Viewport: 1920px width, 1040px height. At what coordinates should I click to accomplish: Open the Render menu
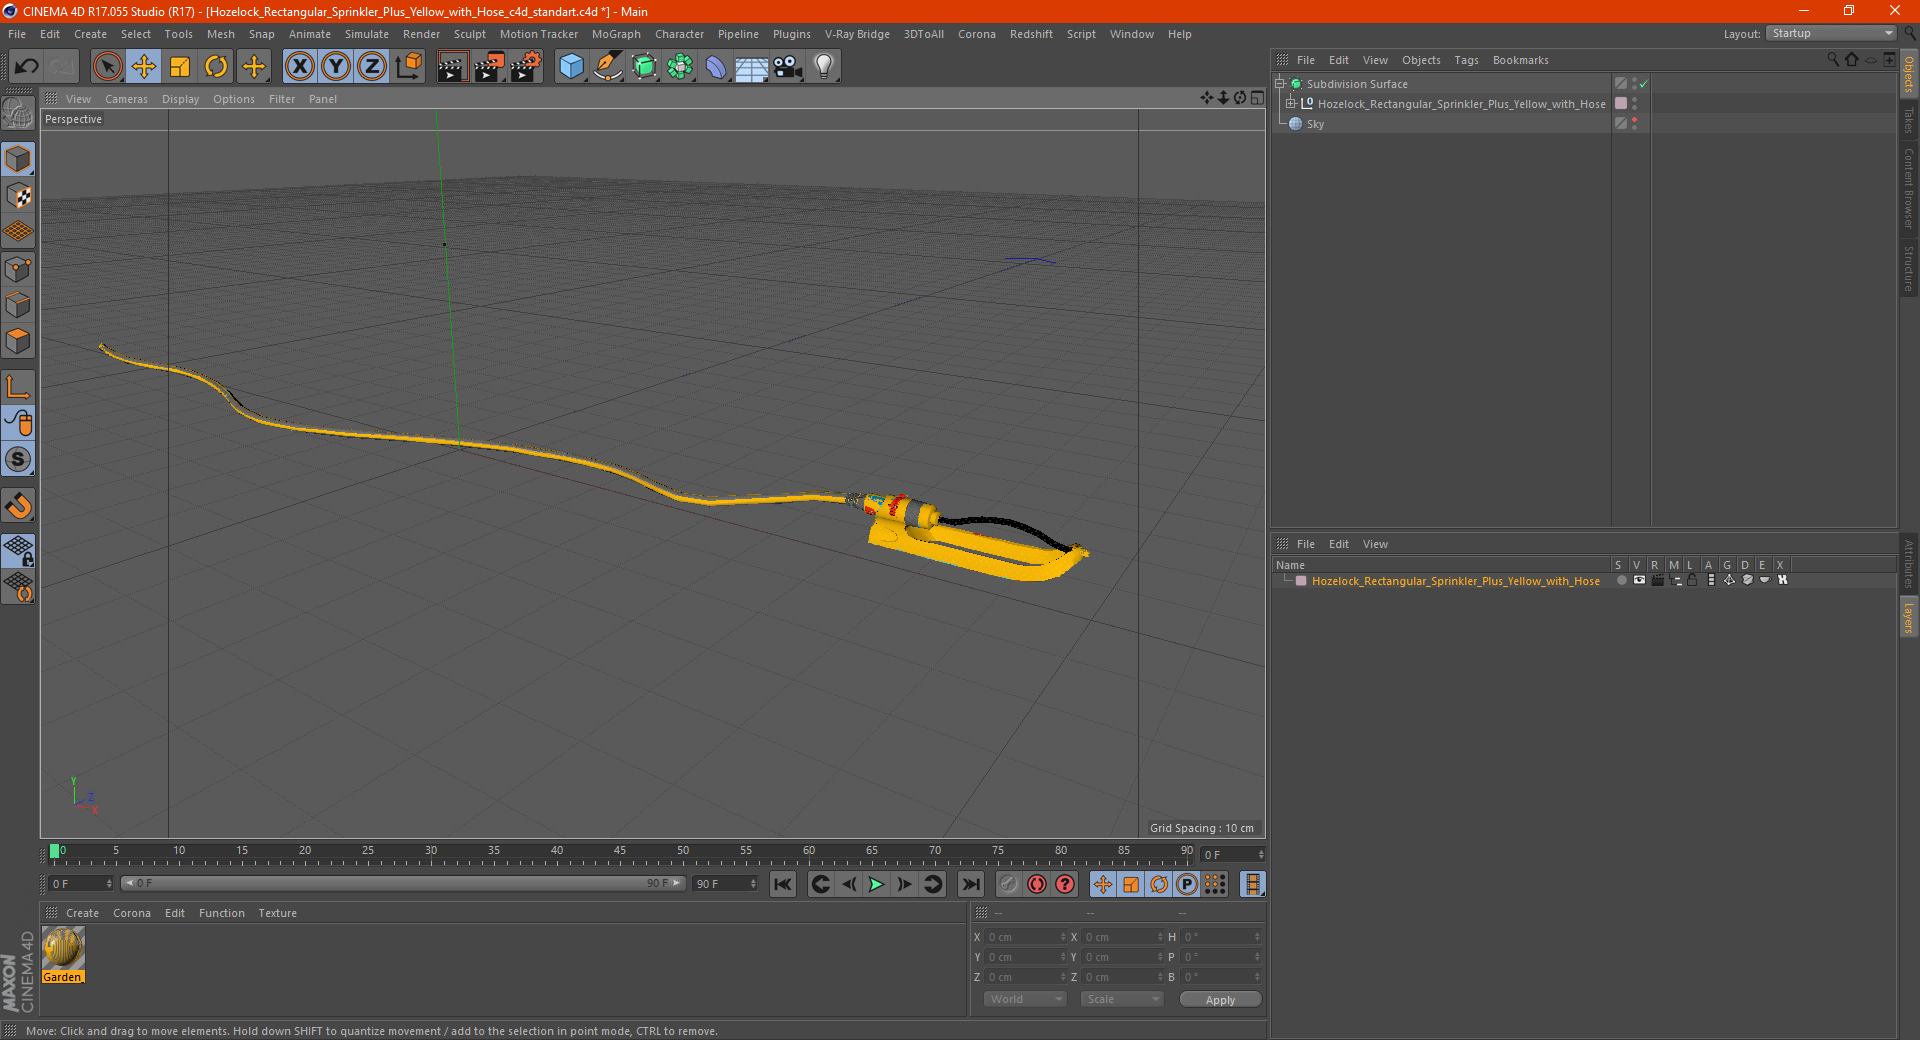click(421, 34)
